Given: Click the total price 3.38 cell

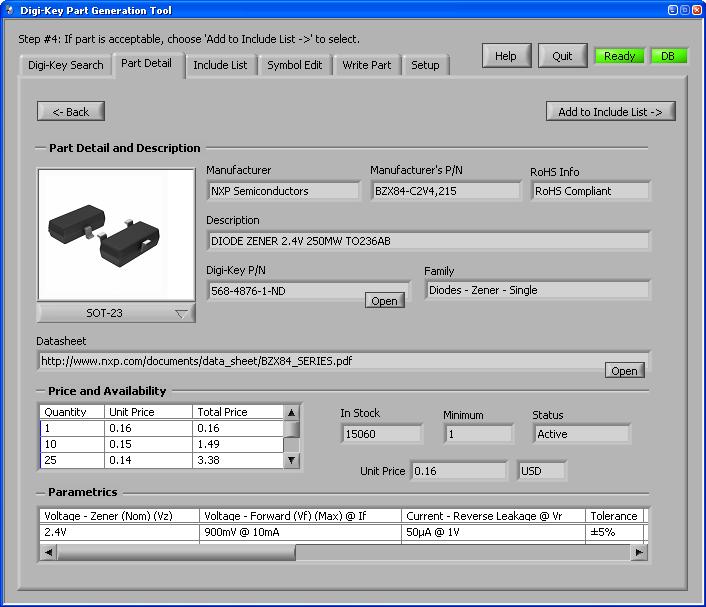Looking at the screenshot, I should click(x=238, y=460).
